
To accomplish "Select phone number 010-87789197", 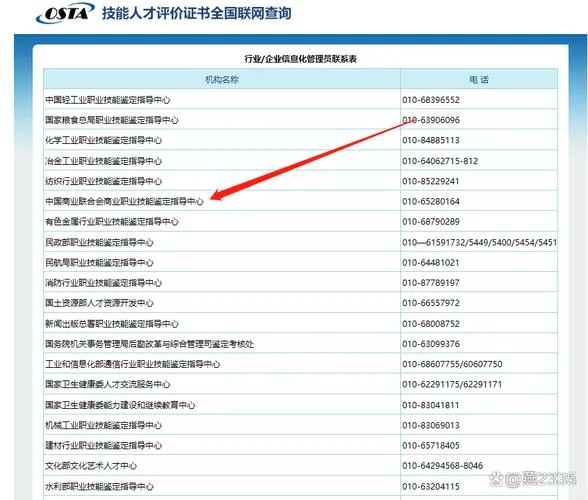I will point(431,283).
